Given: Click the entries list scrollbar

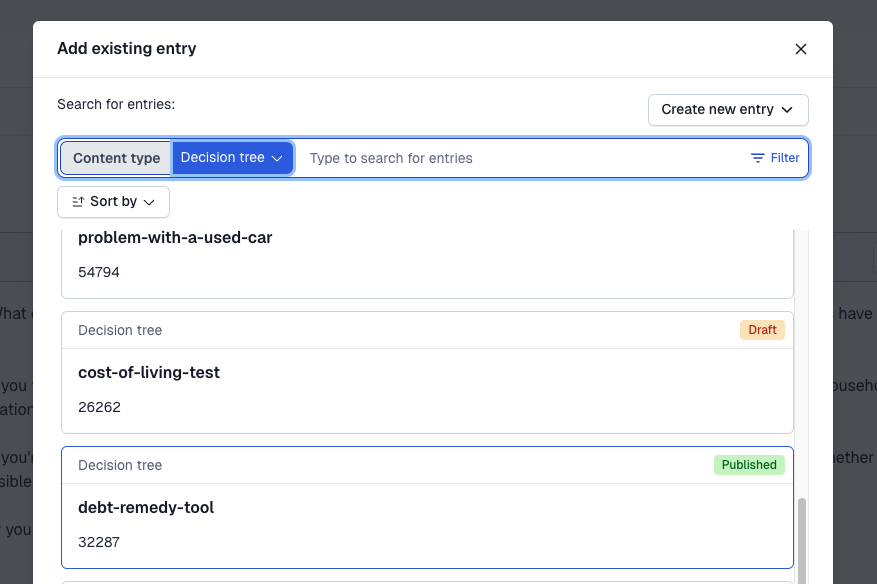Looking at the screenshot, I should [x=801, y=540].
